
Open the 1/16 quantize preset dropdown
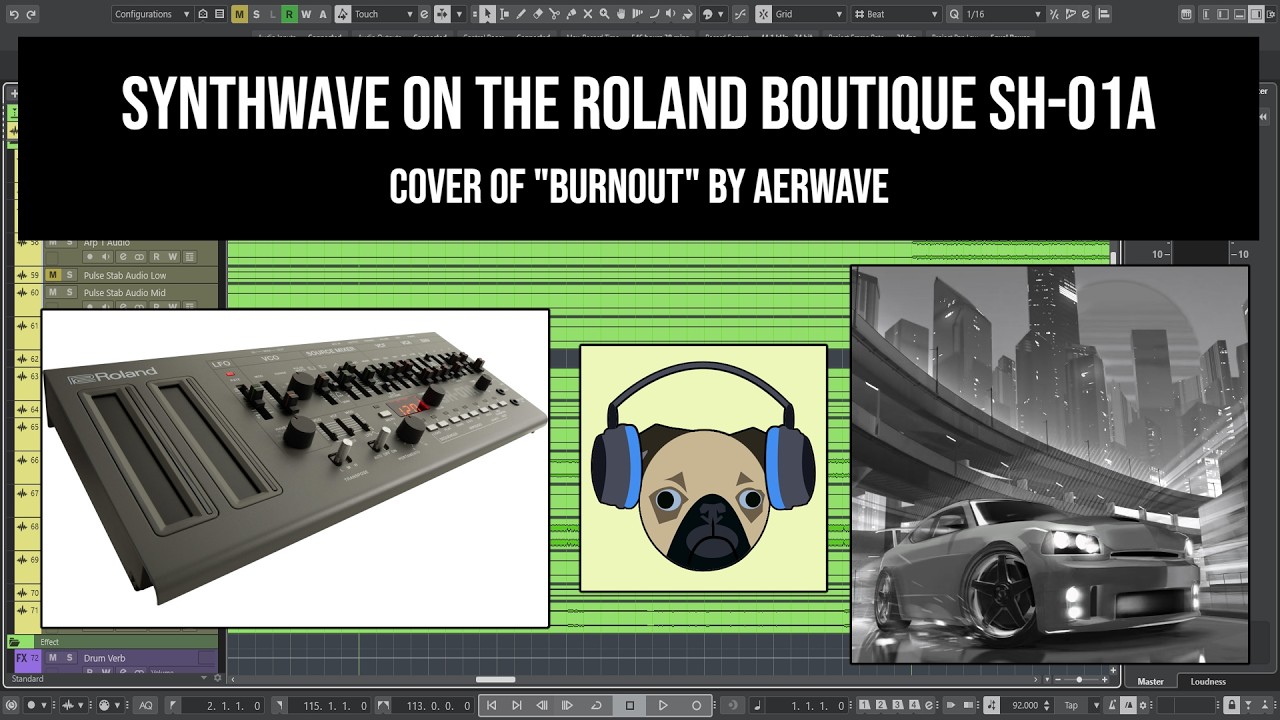coord(1003,14)
